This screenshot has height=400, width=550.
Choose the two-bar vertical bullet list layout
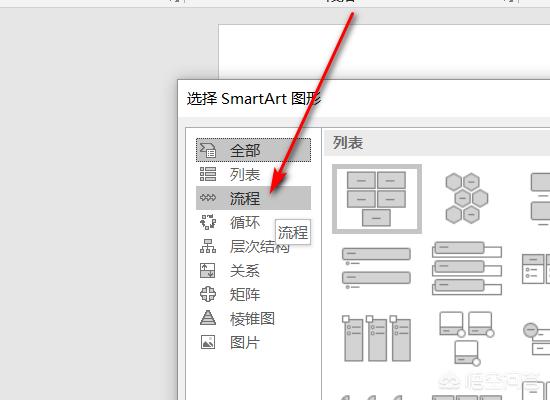click(x=376, y=268)
